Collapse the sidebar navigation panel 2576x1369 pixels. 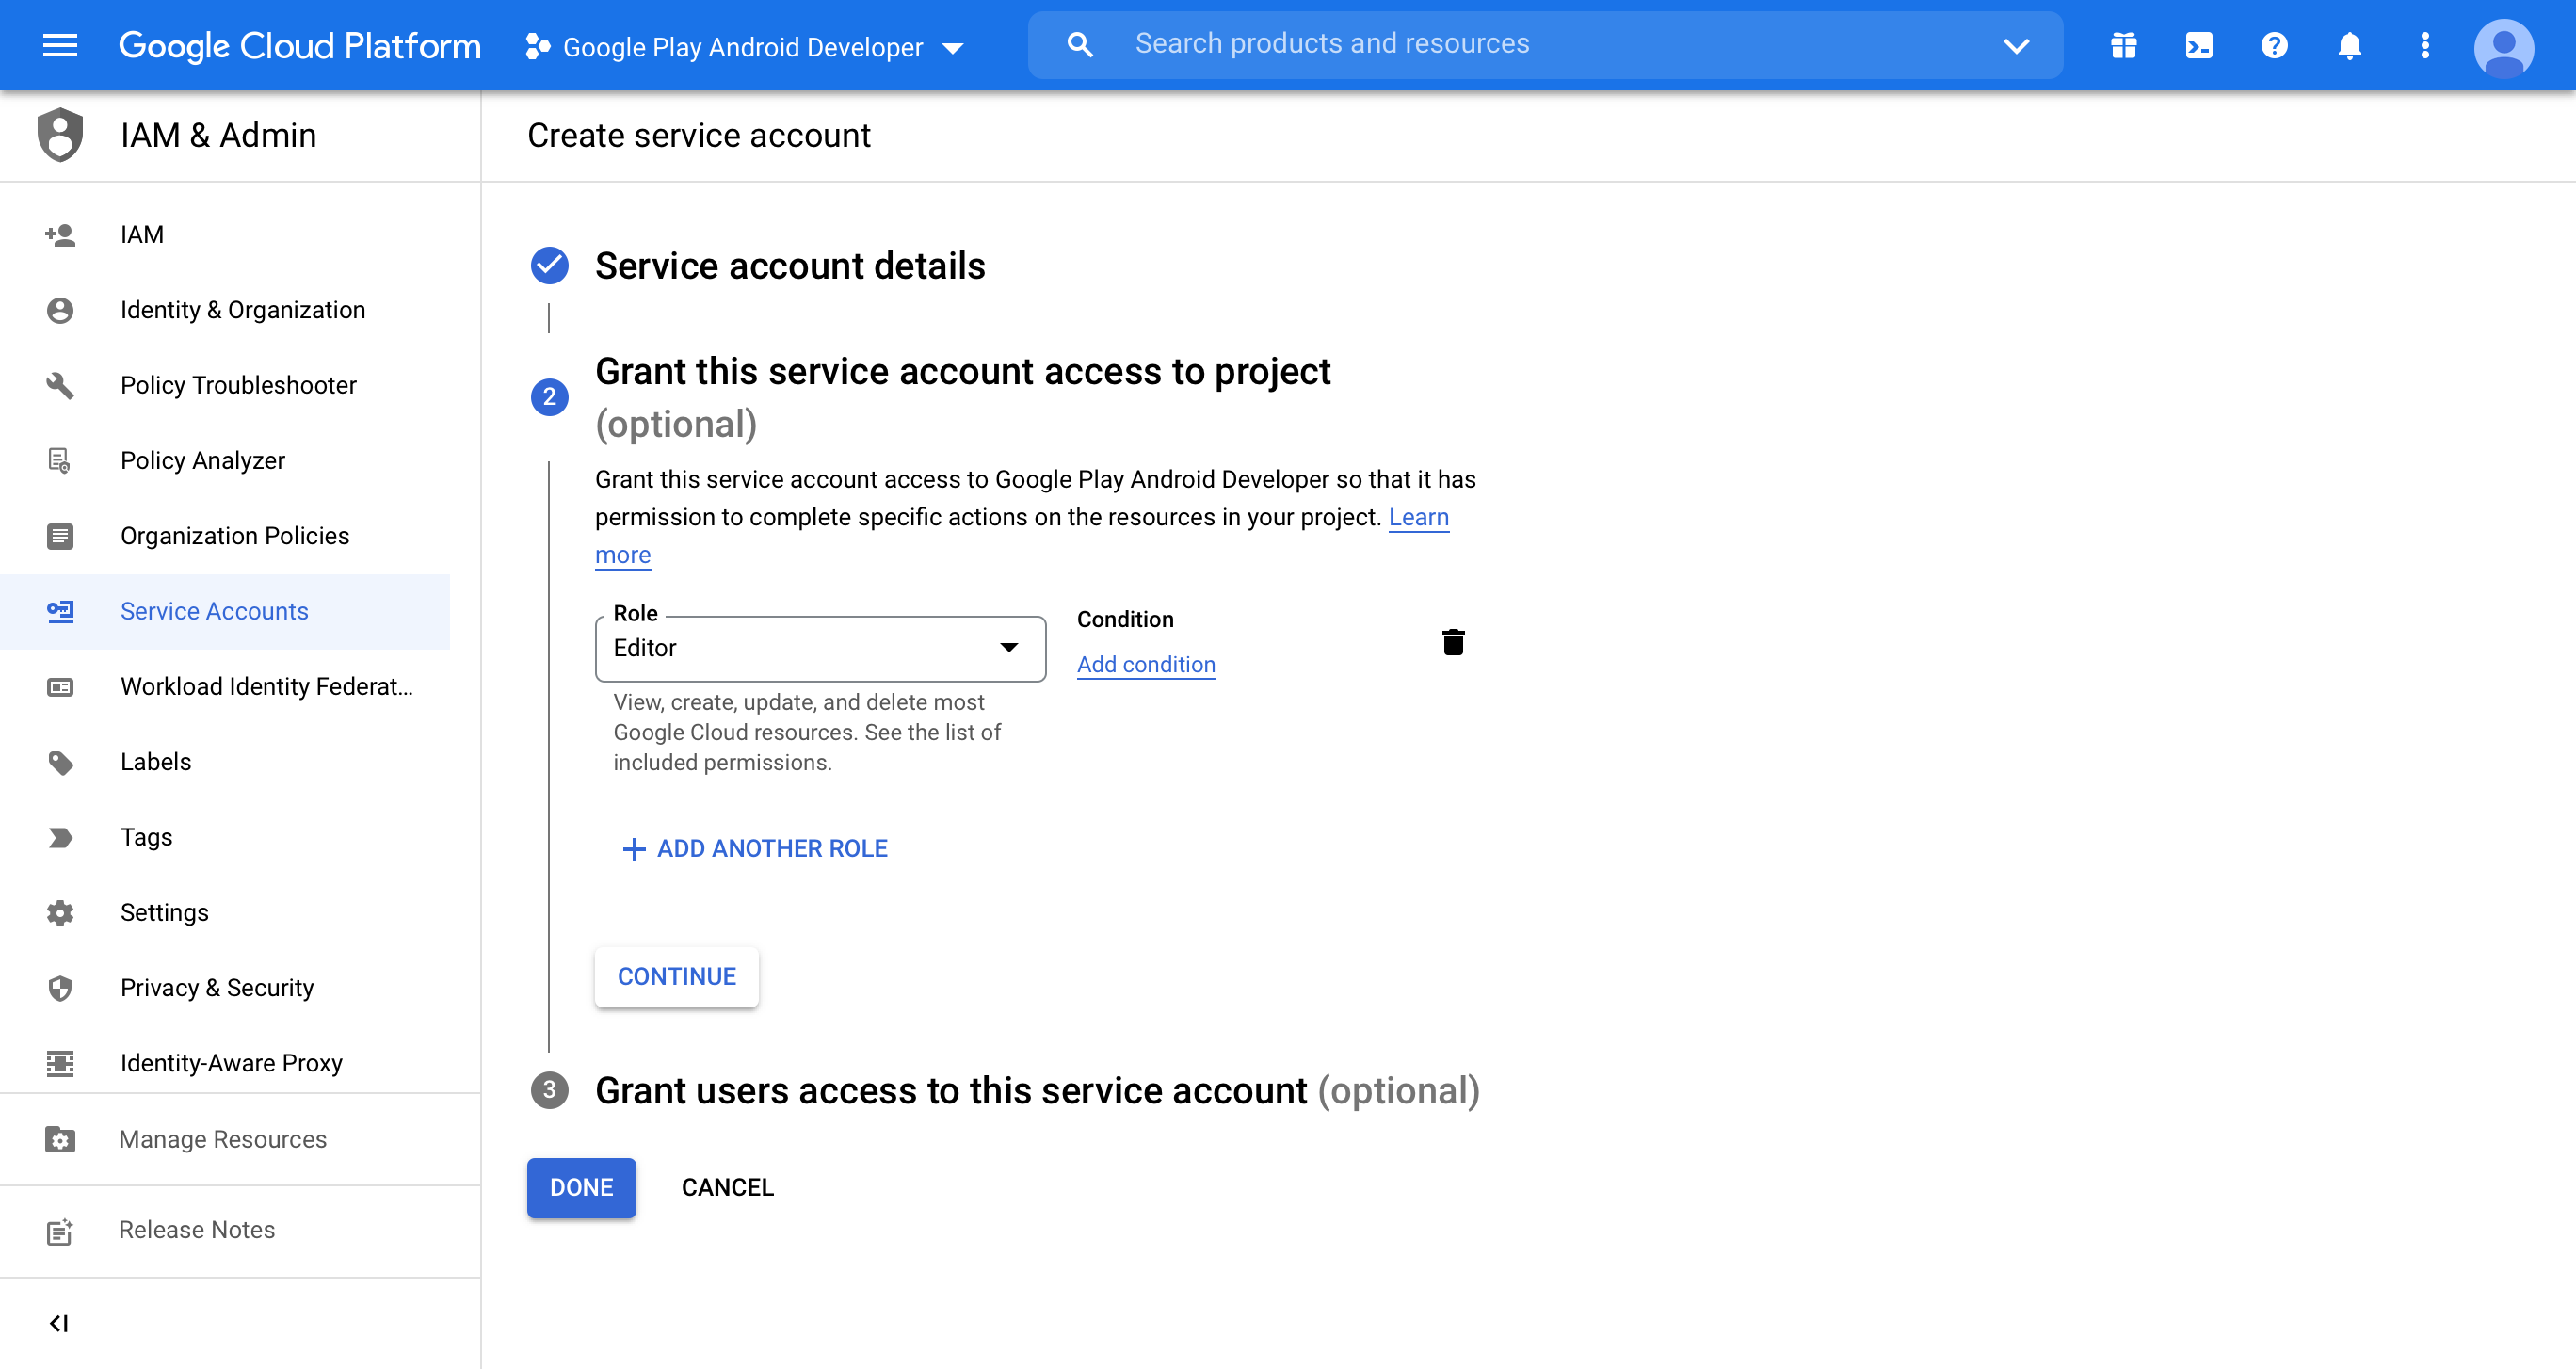pyautogui.click(x=59, y=1323)
